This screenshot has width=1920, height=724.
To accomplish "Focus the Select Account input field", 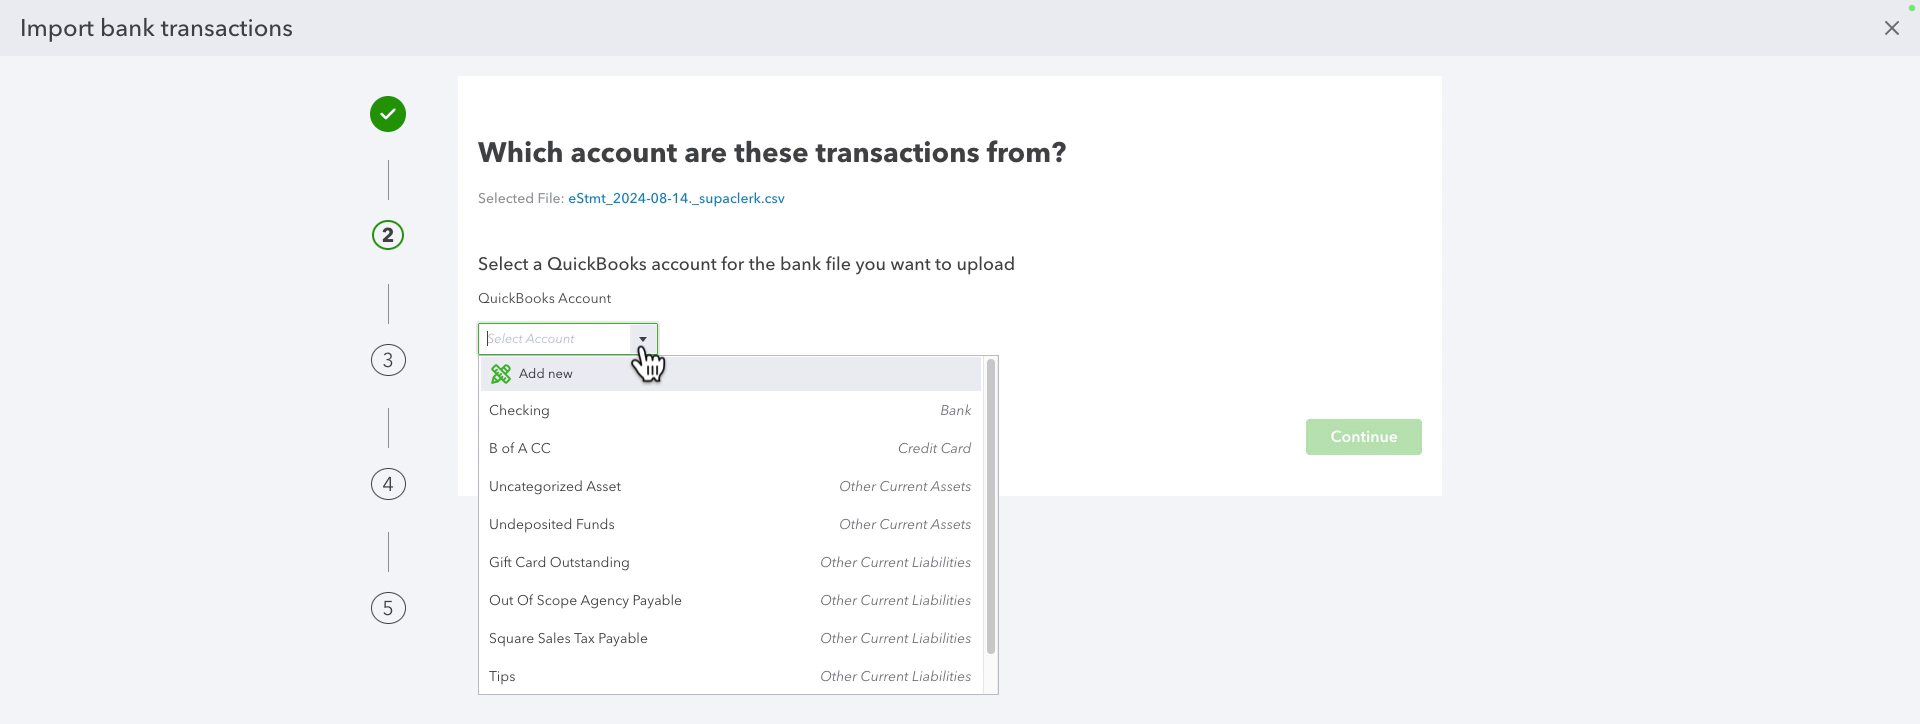I will click(556, 339).
